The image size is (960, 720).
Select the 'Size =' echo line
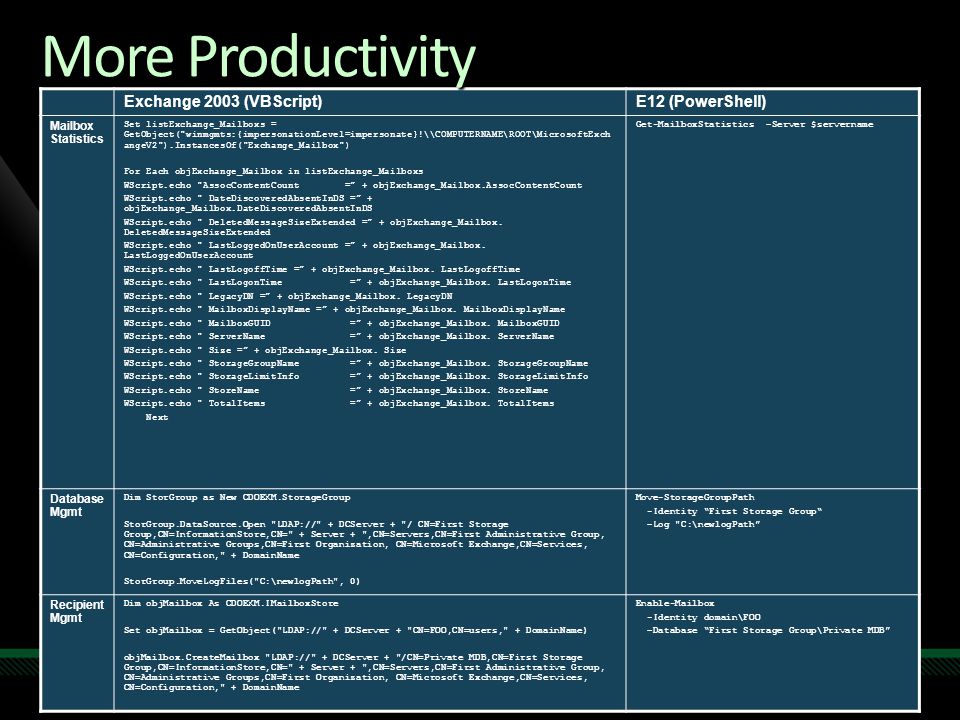264,350
